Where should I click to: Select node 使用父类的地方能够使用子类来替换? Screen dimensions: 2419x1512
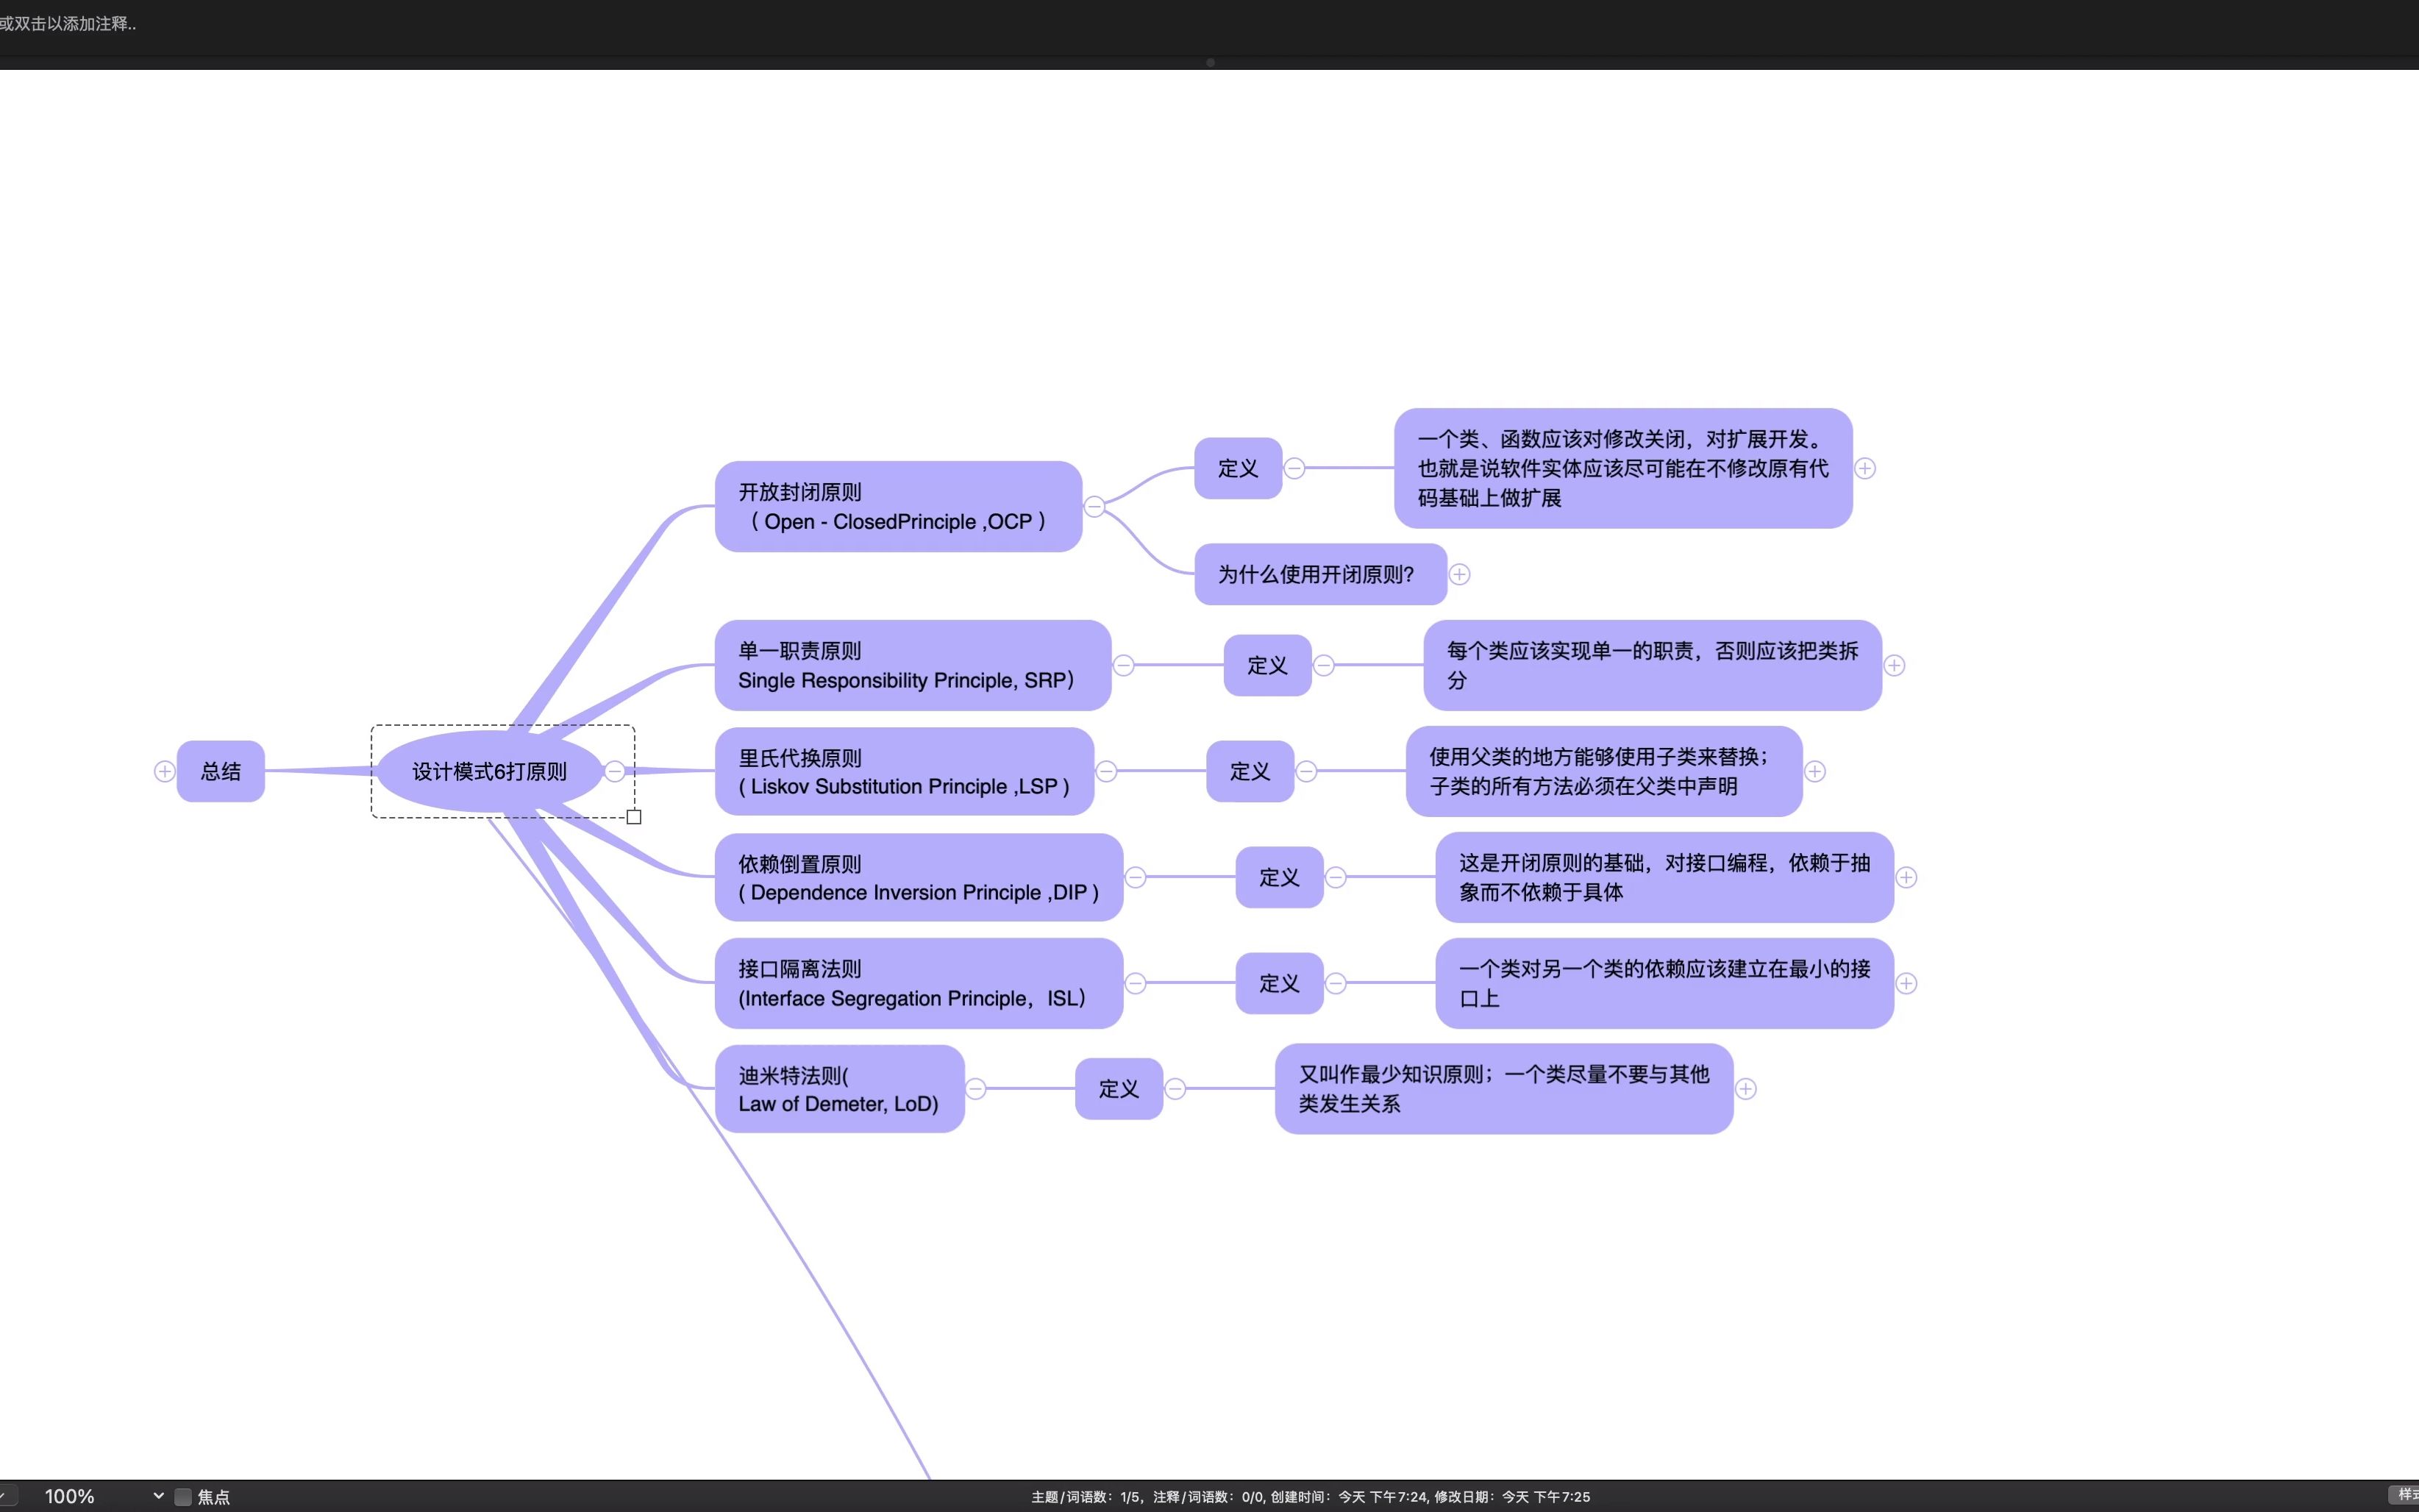click(1604, 771)
